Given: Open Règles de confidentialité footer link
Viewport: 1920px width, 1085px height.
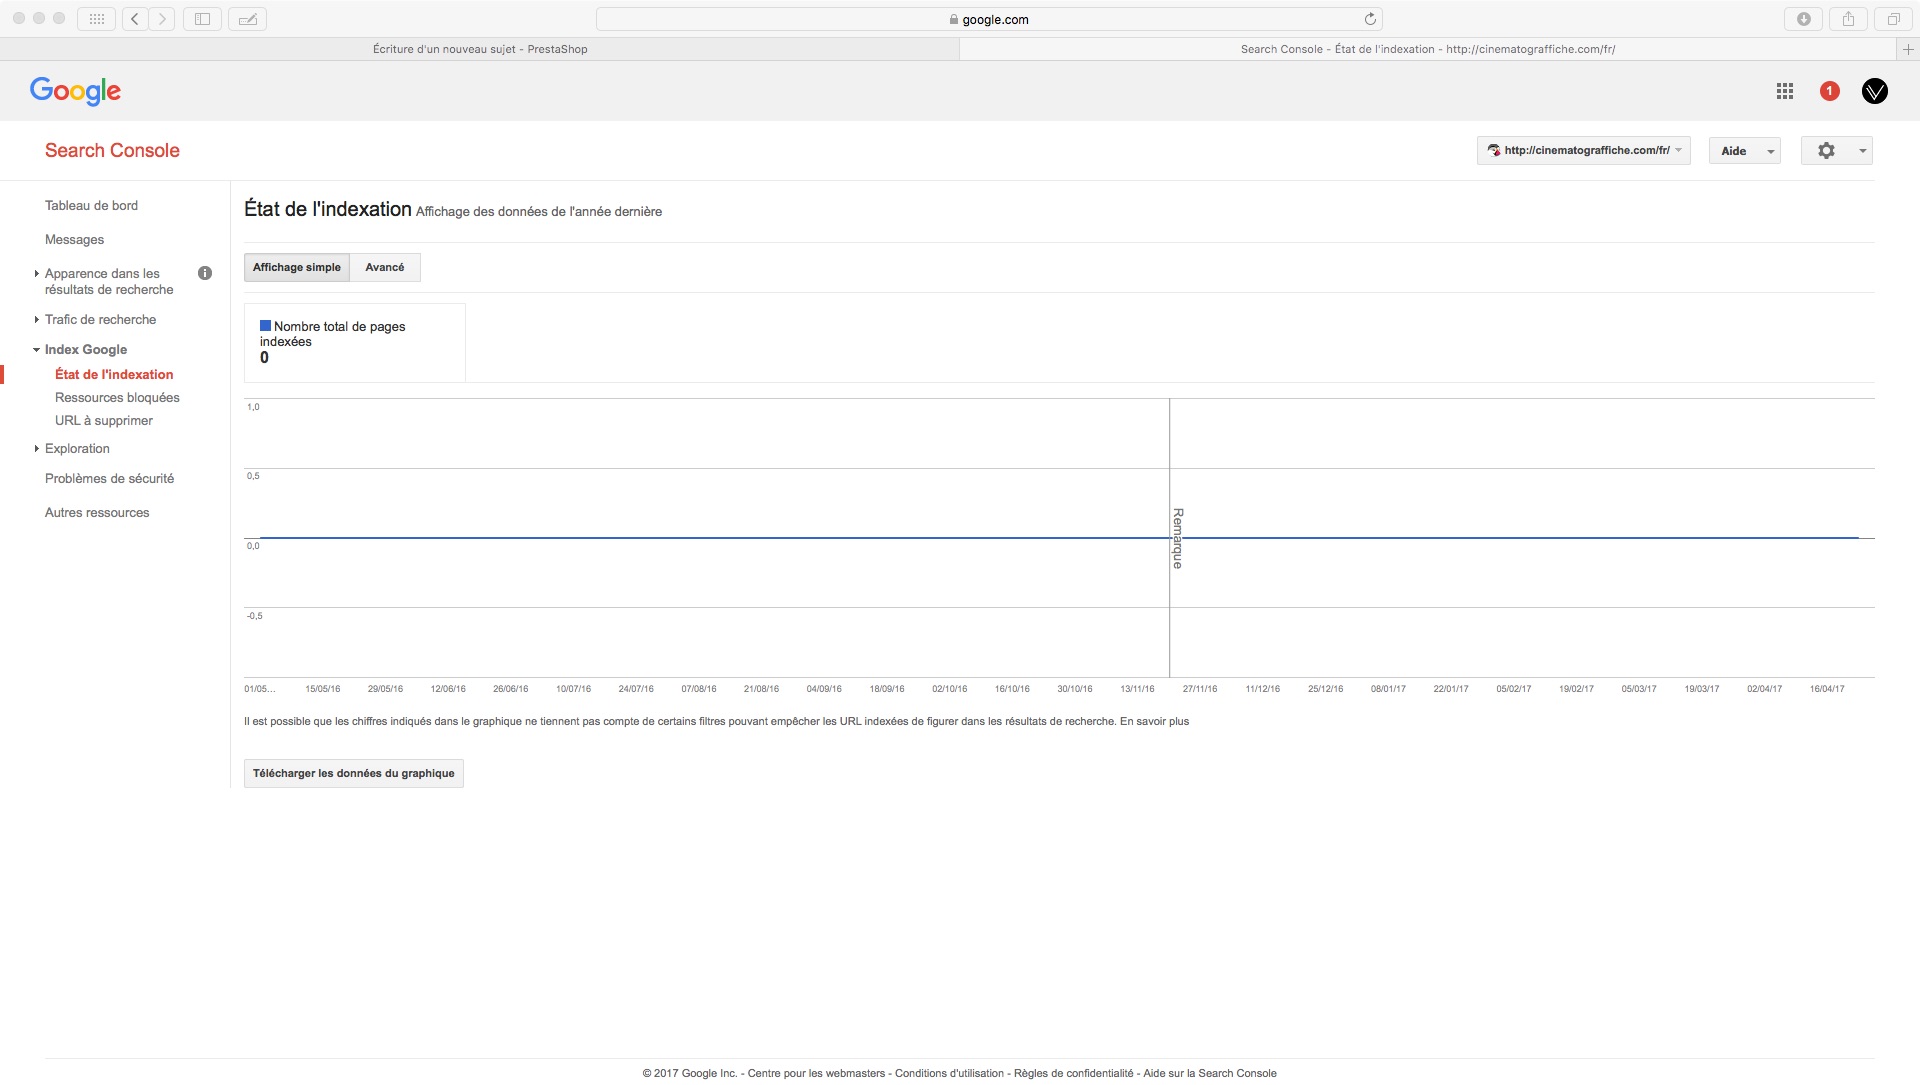Looking at the screenshot, I should [1073, 1074].
